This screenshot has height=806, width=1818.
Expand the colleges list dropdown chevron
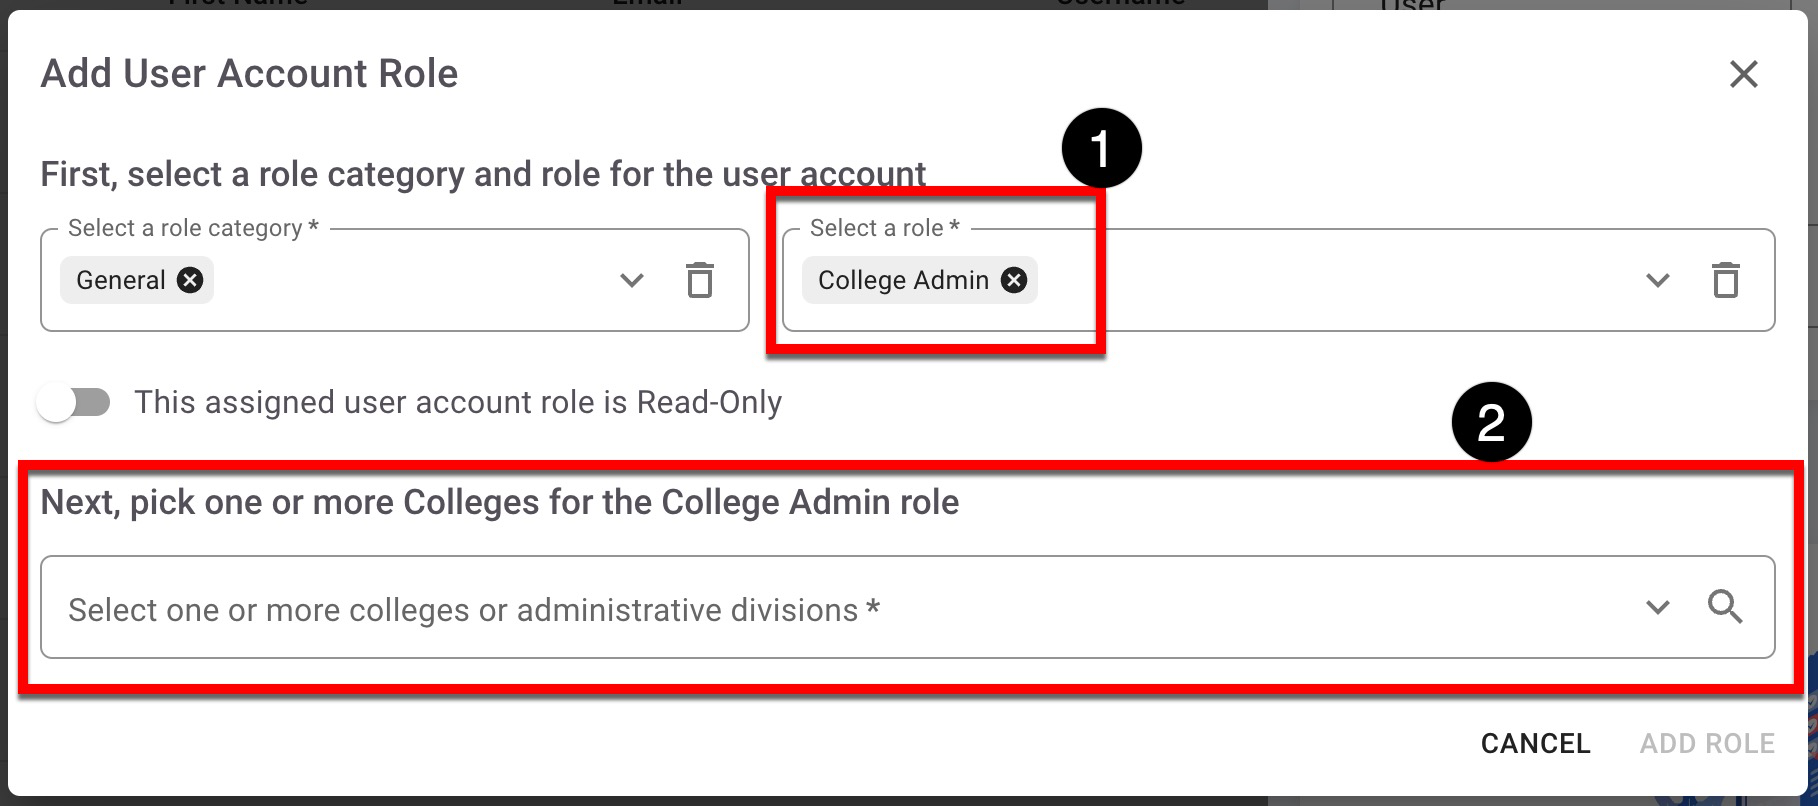[x=1658, y=607]
